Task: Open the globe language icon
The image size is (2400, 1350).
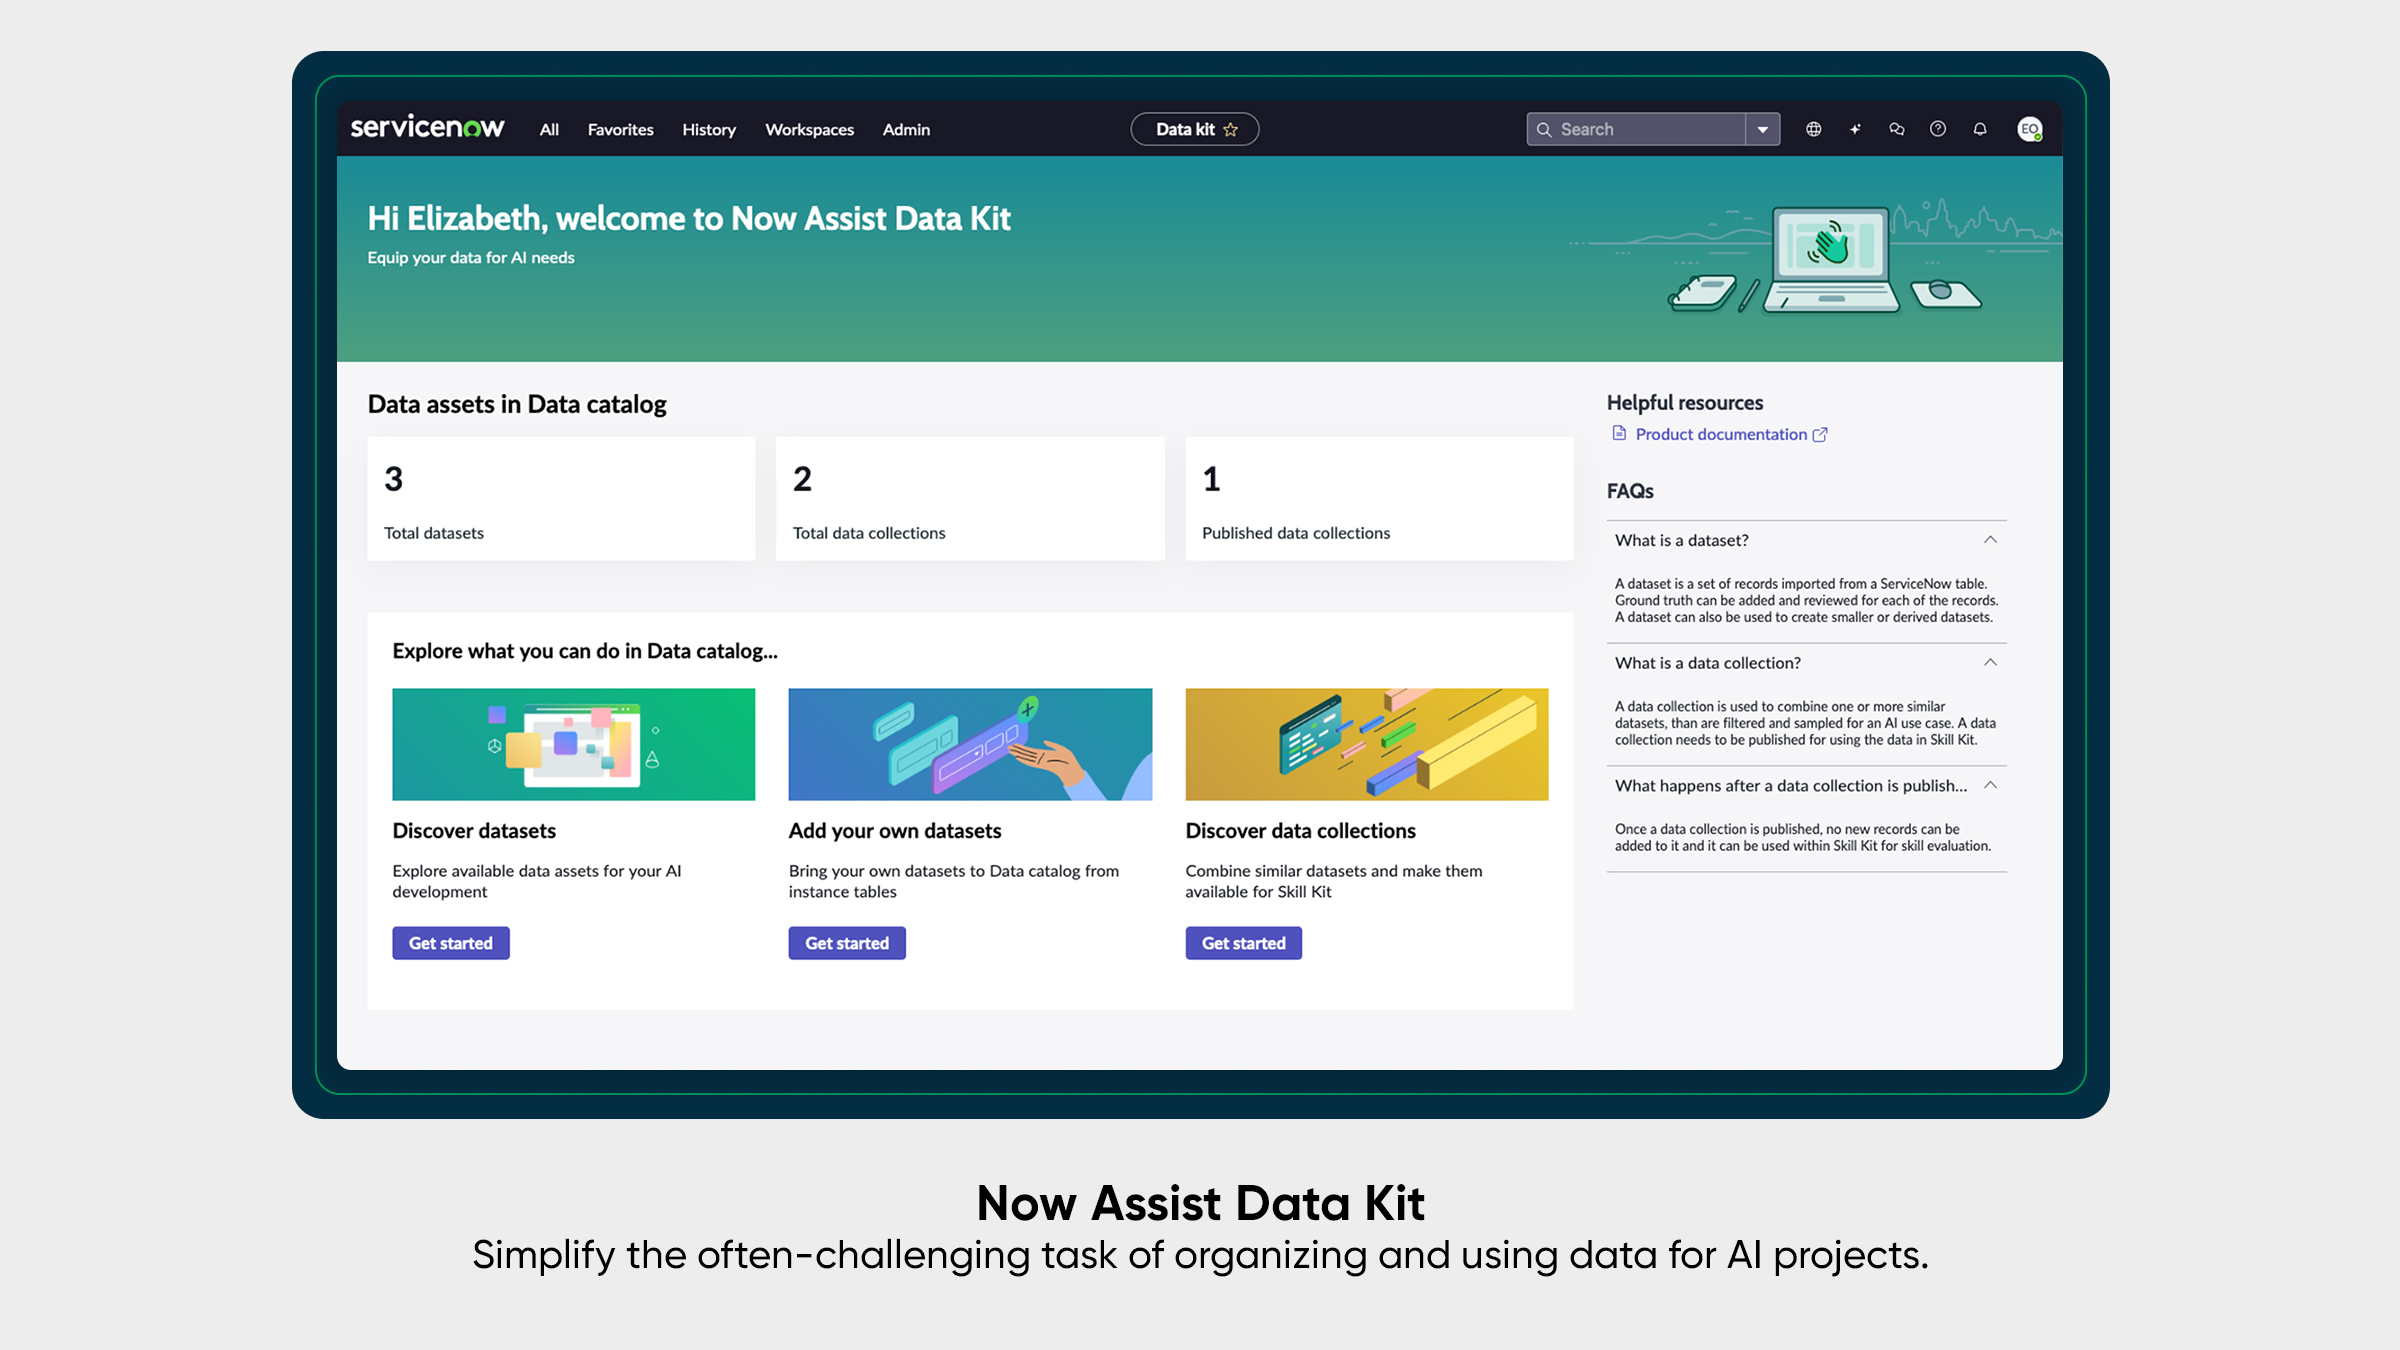Action: pyautogui.click(x=1813, y=129)
